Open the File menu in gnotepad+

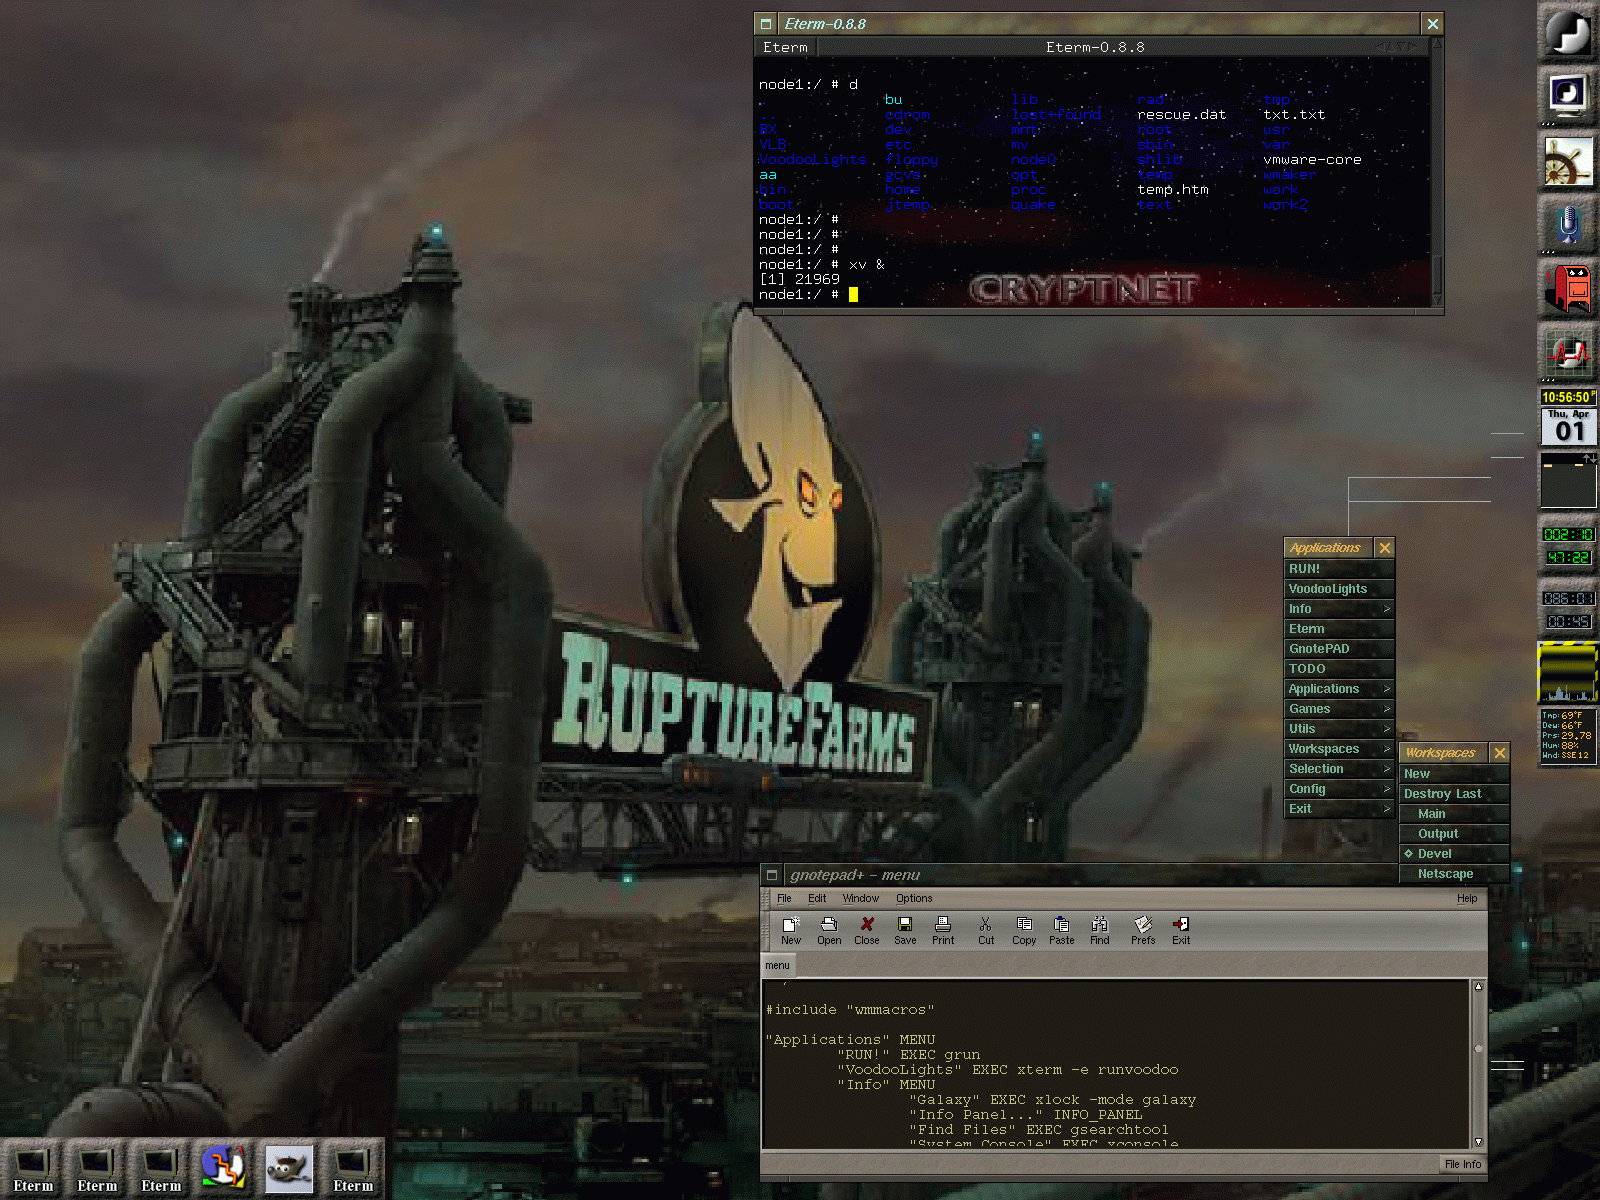(784, 898)
